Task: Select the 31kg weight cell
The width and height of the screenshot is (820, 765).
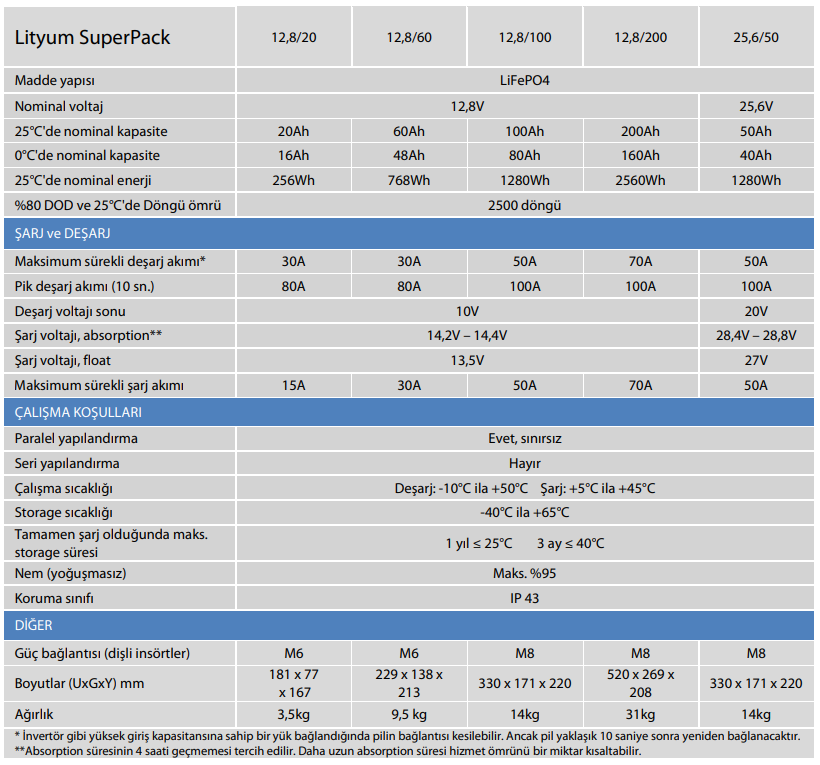Action: tap(640, 715)
